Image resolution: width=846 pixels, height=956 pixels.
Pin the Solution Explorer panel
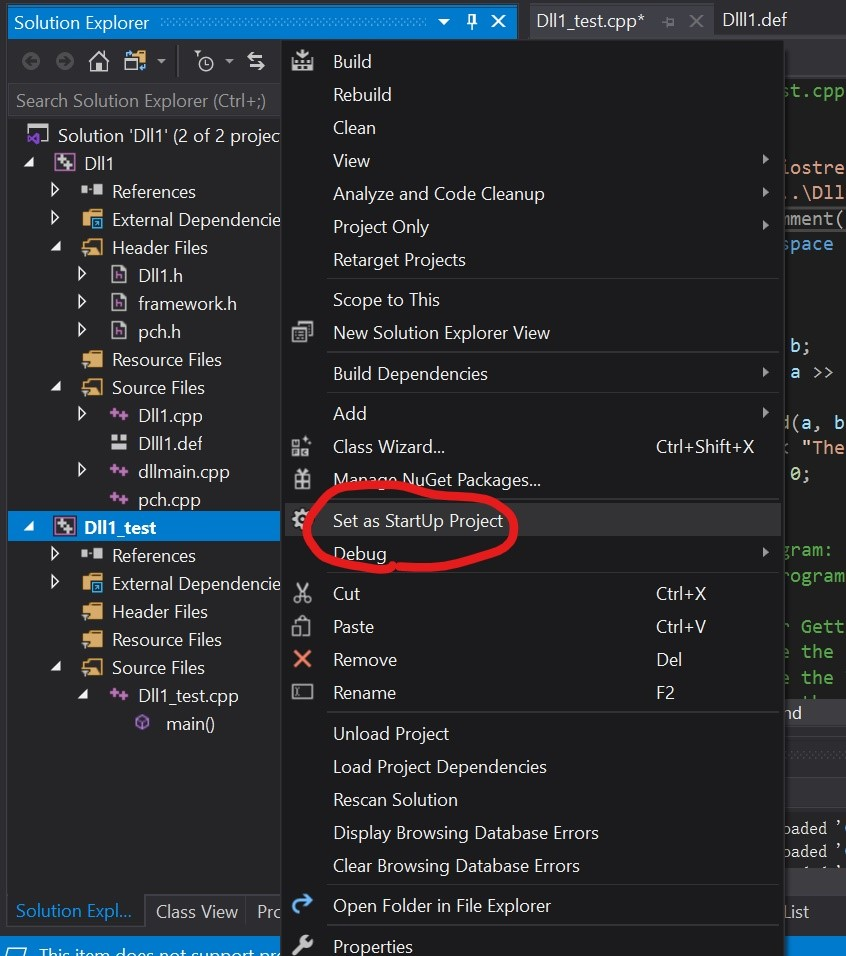pos(472,22)
